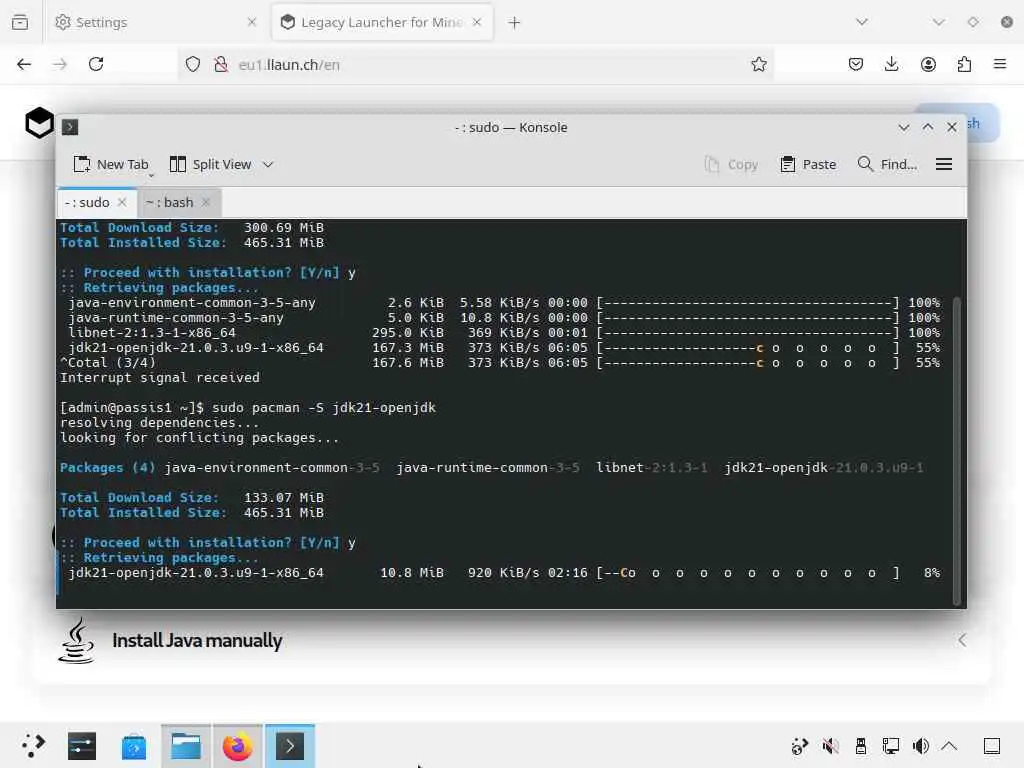Viewport: 1024px width, 768px height.
Task: Go forward in Firefox
Action: pos(60,64)
